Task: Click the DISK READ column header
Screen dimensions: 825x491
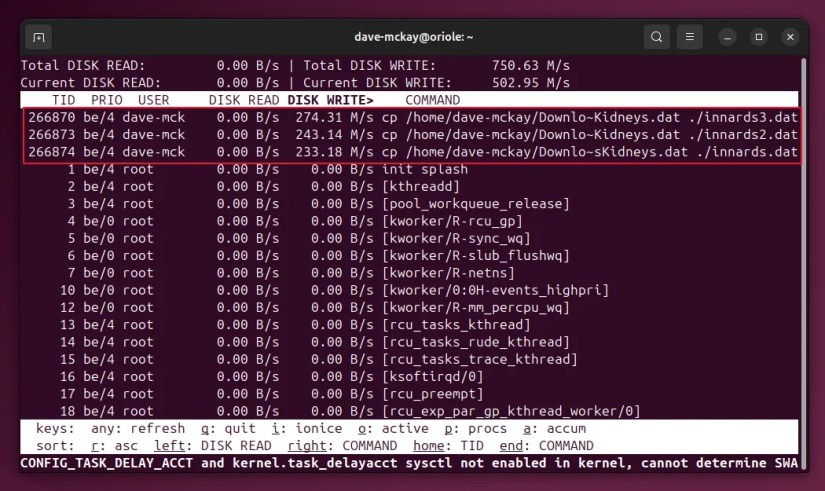Action: (x=244, y=100)
